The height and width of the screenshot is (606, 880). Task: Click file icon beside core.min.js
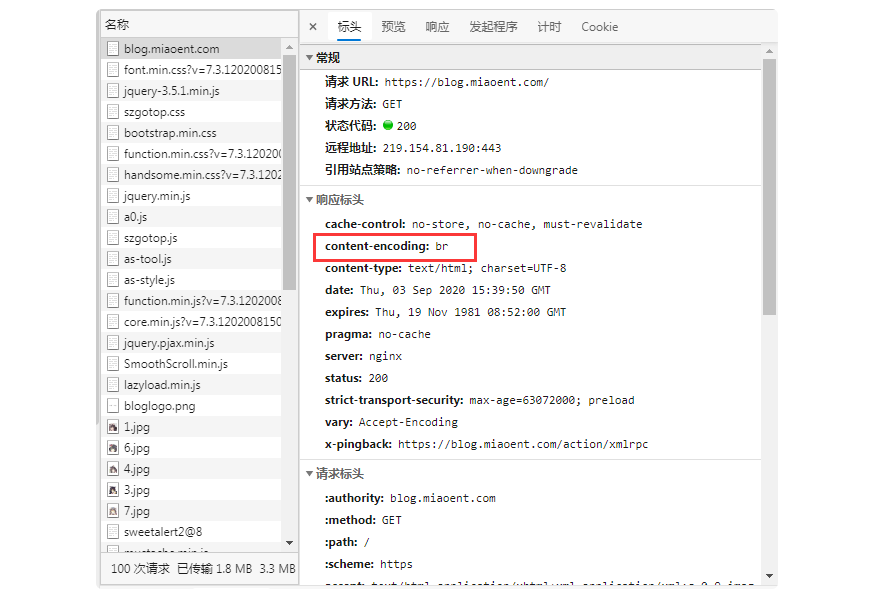coord(113,322)
